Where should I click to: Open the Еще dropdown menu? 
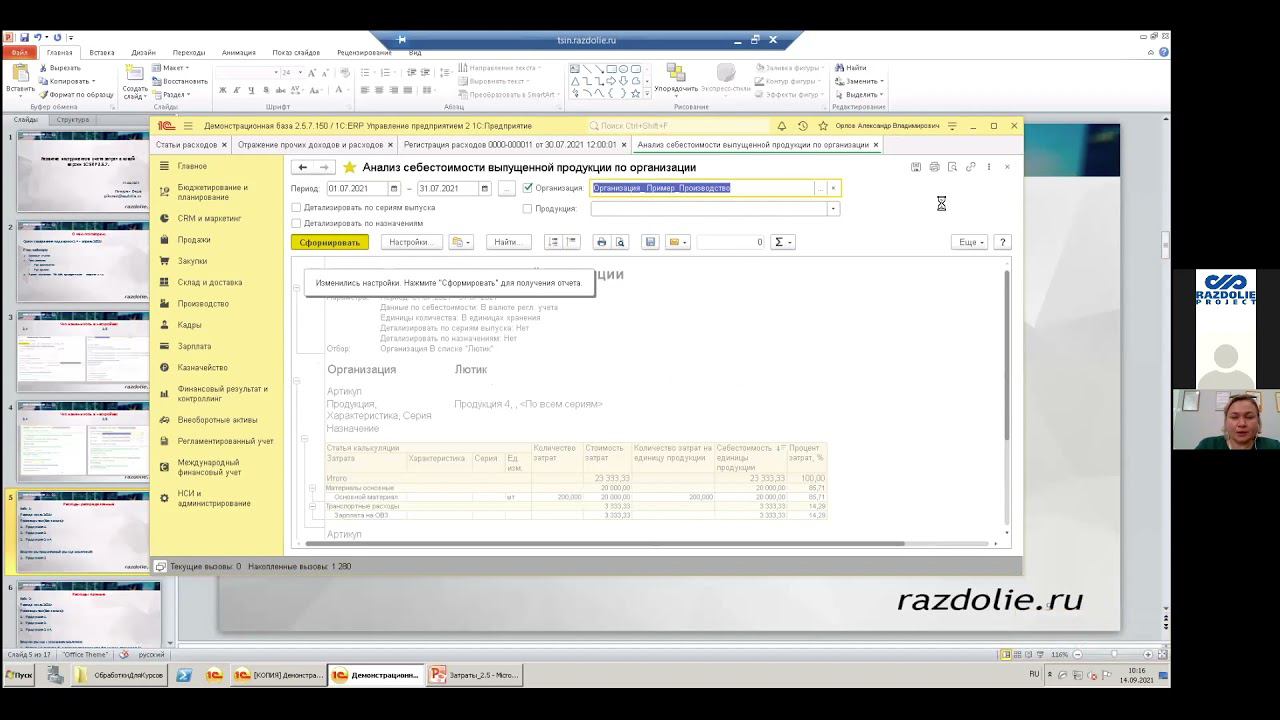pyautogui.click(x=971, y=242)
